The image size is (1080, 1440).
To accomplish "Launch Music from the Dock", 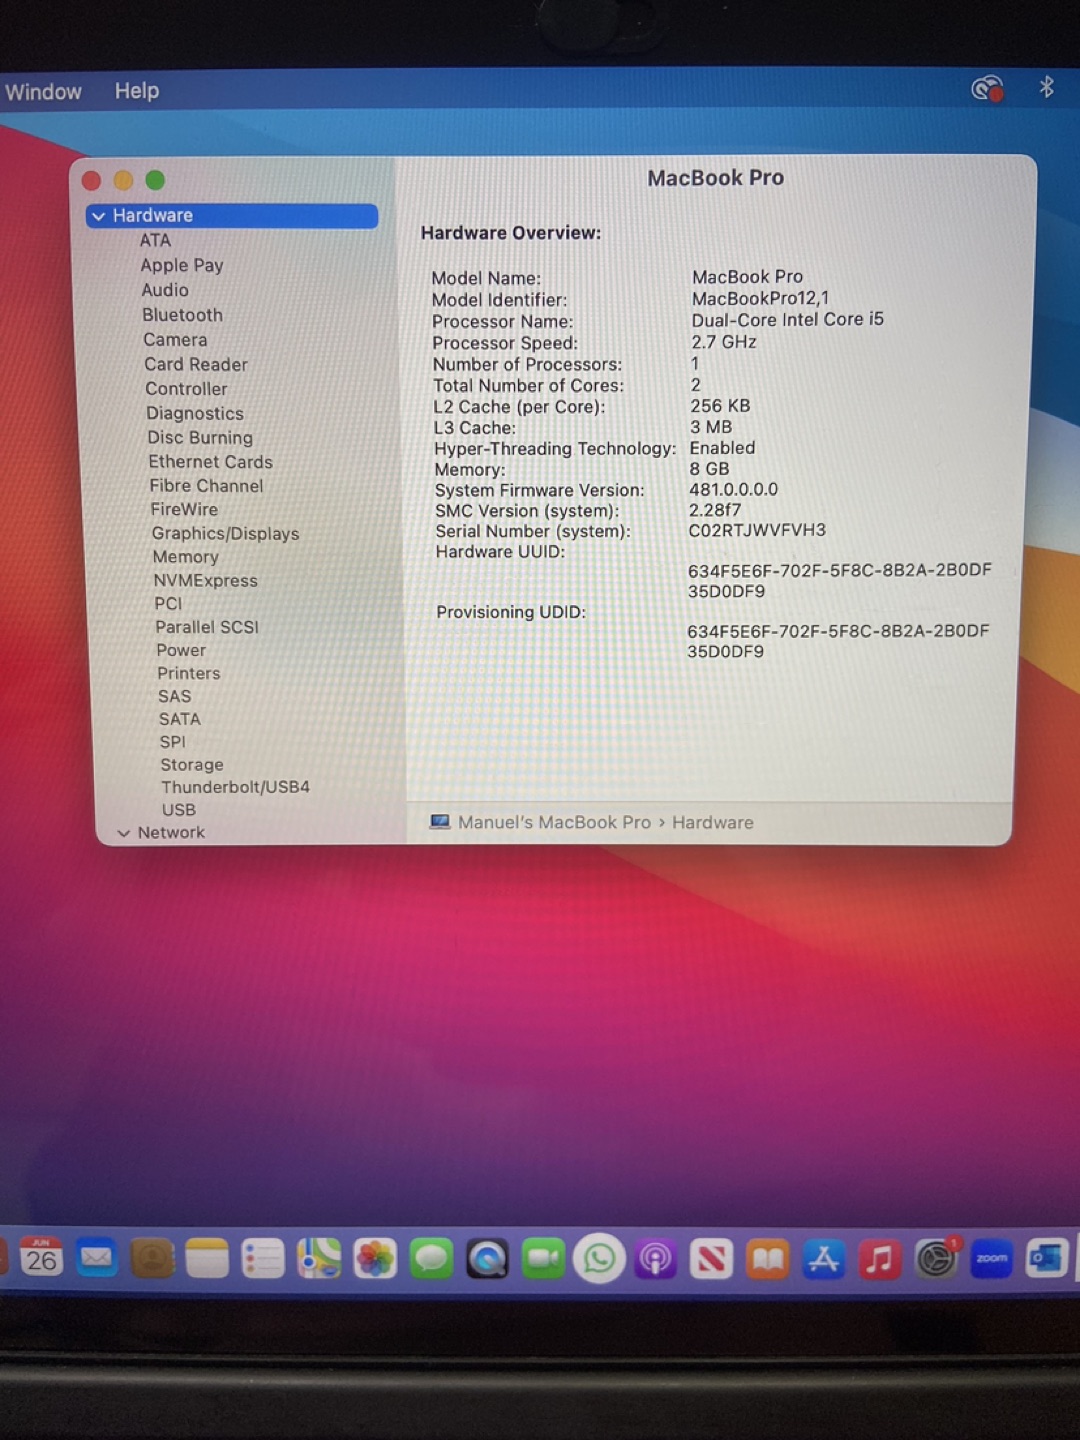I will click(x=879, y=1259).
